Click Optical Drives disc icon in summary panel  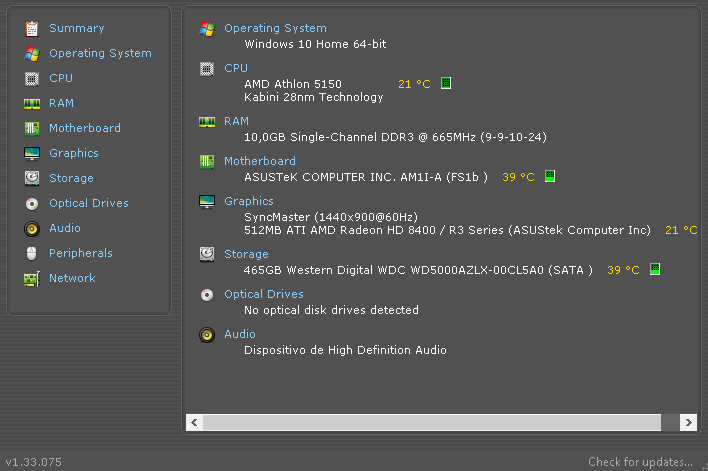(x=207, y=295)
